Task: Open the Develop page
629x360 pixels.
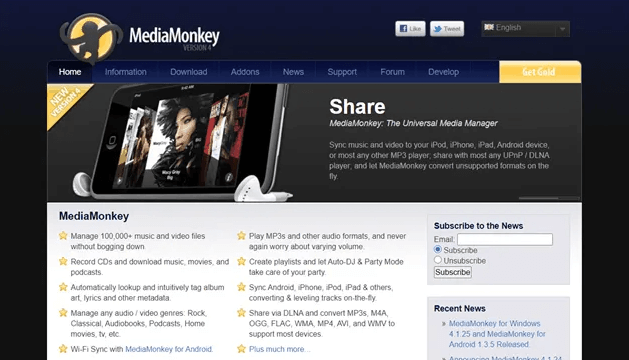Action: click(443, 72)
